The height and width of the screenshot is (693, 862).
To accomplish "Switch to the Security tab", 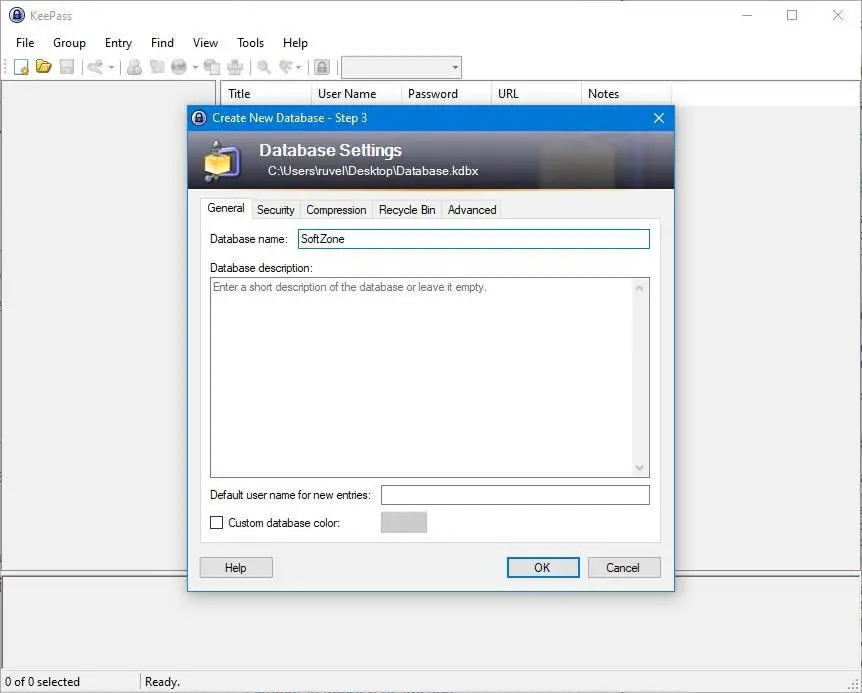I will pos(275,210).
